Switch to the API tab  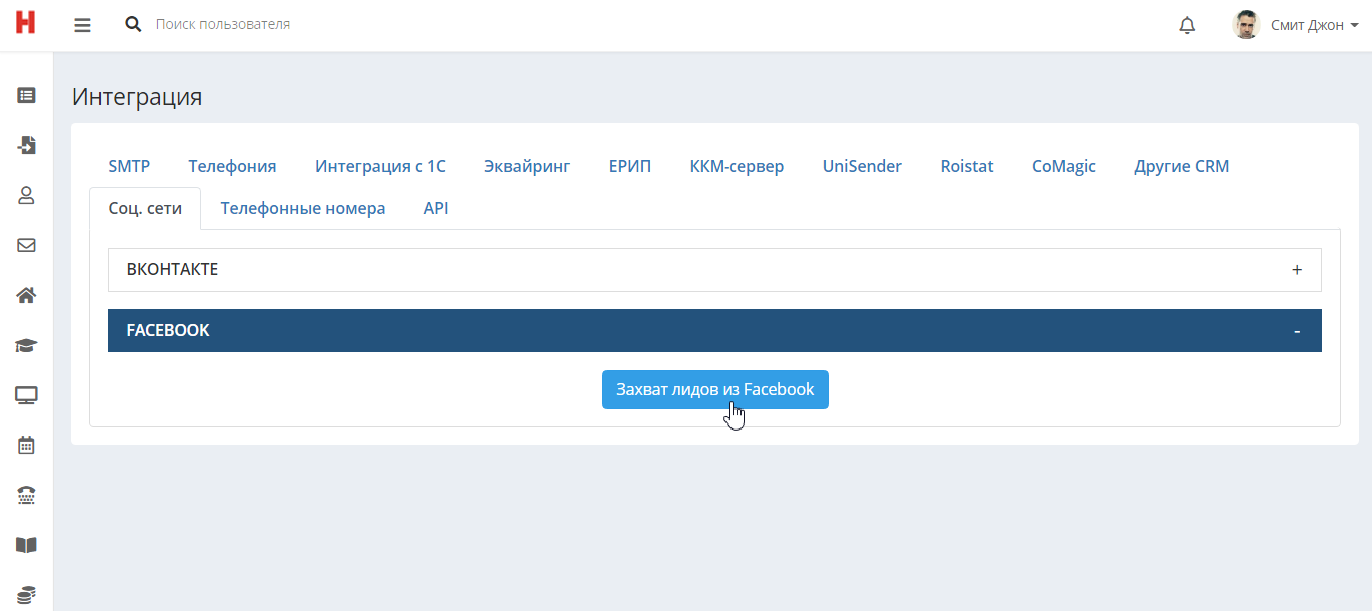[x=436, y=209]
